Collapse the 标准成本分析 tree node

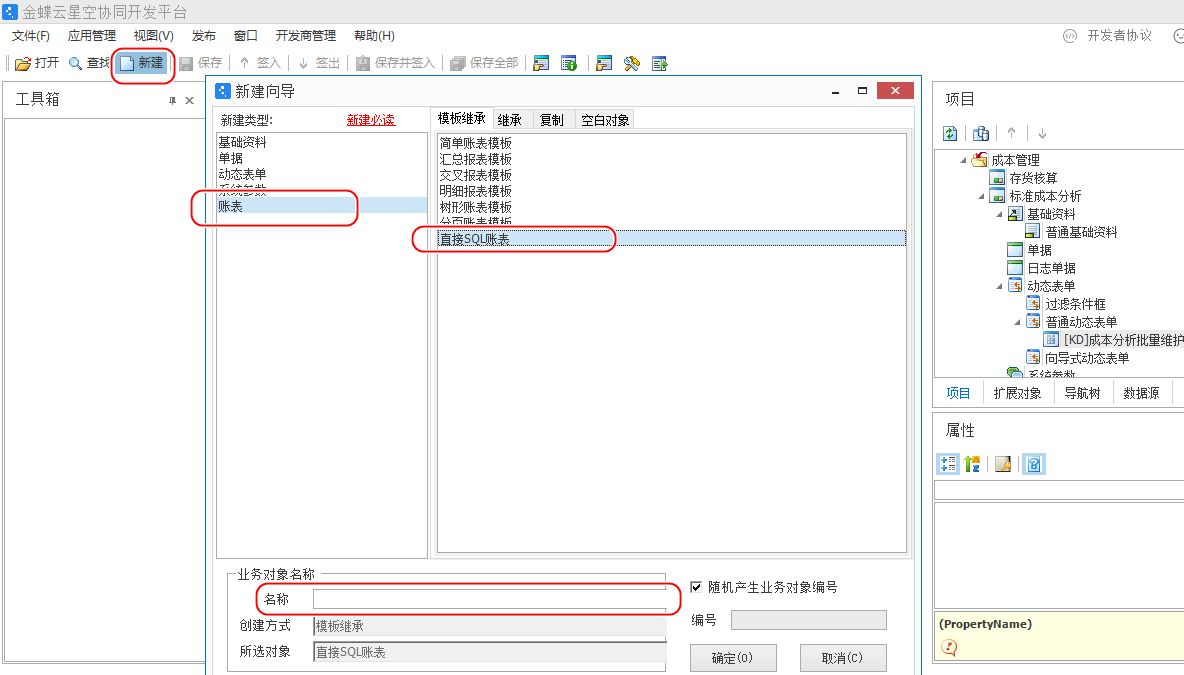tap(981, 196)
